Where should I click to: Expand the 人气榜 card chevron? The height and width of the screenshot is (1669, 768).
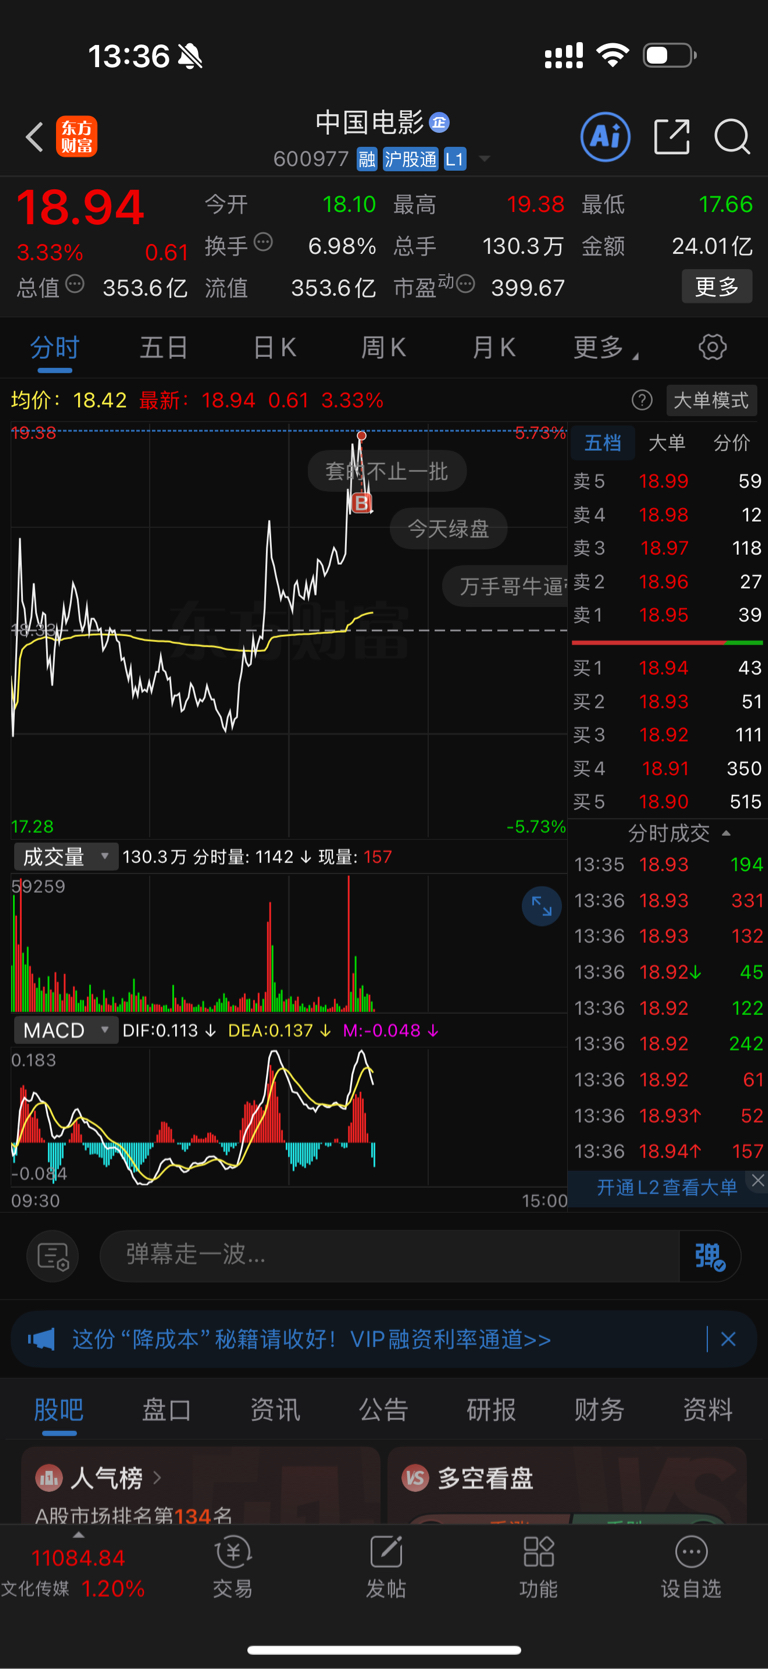157,1478
